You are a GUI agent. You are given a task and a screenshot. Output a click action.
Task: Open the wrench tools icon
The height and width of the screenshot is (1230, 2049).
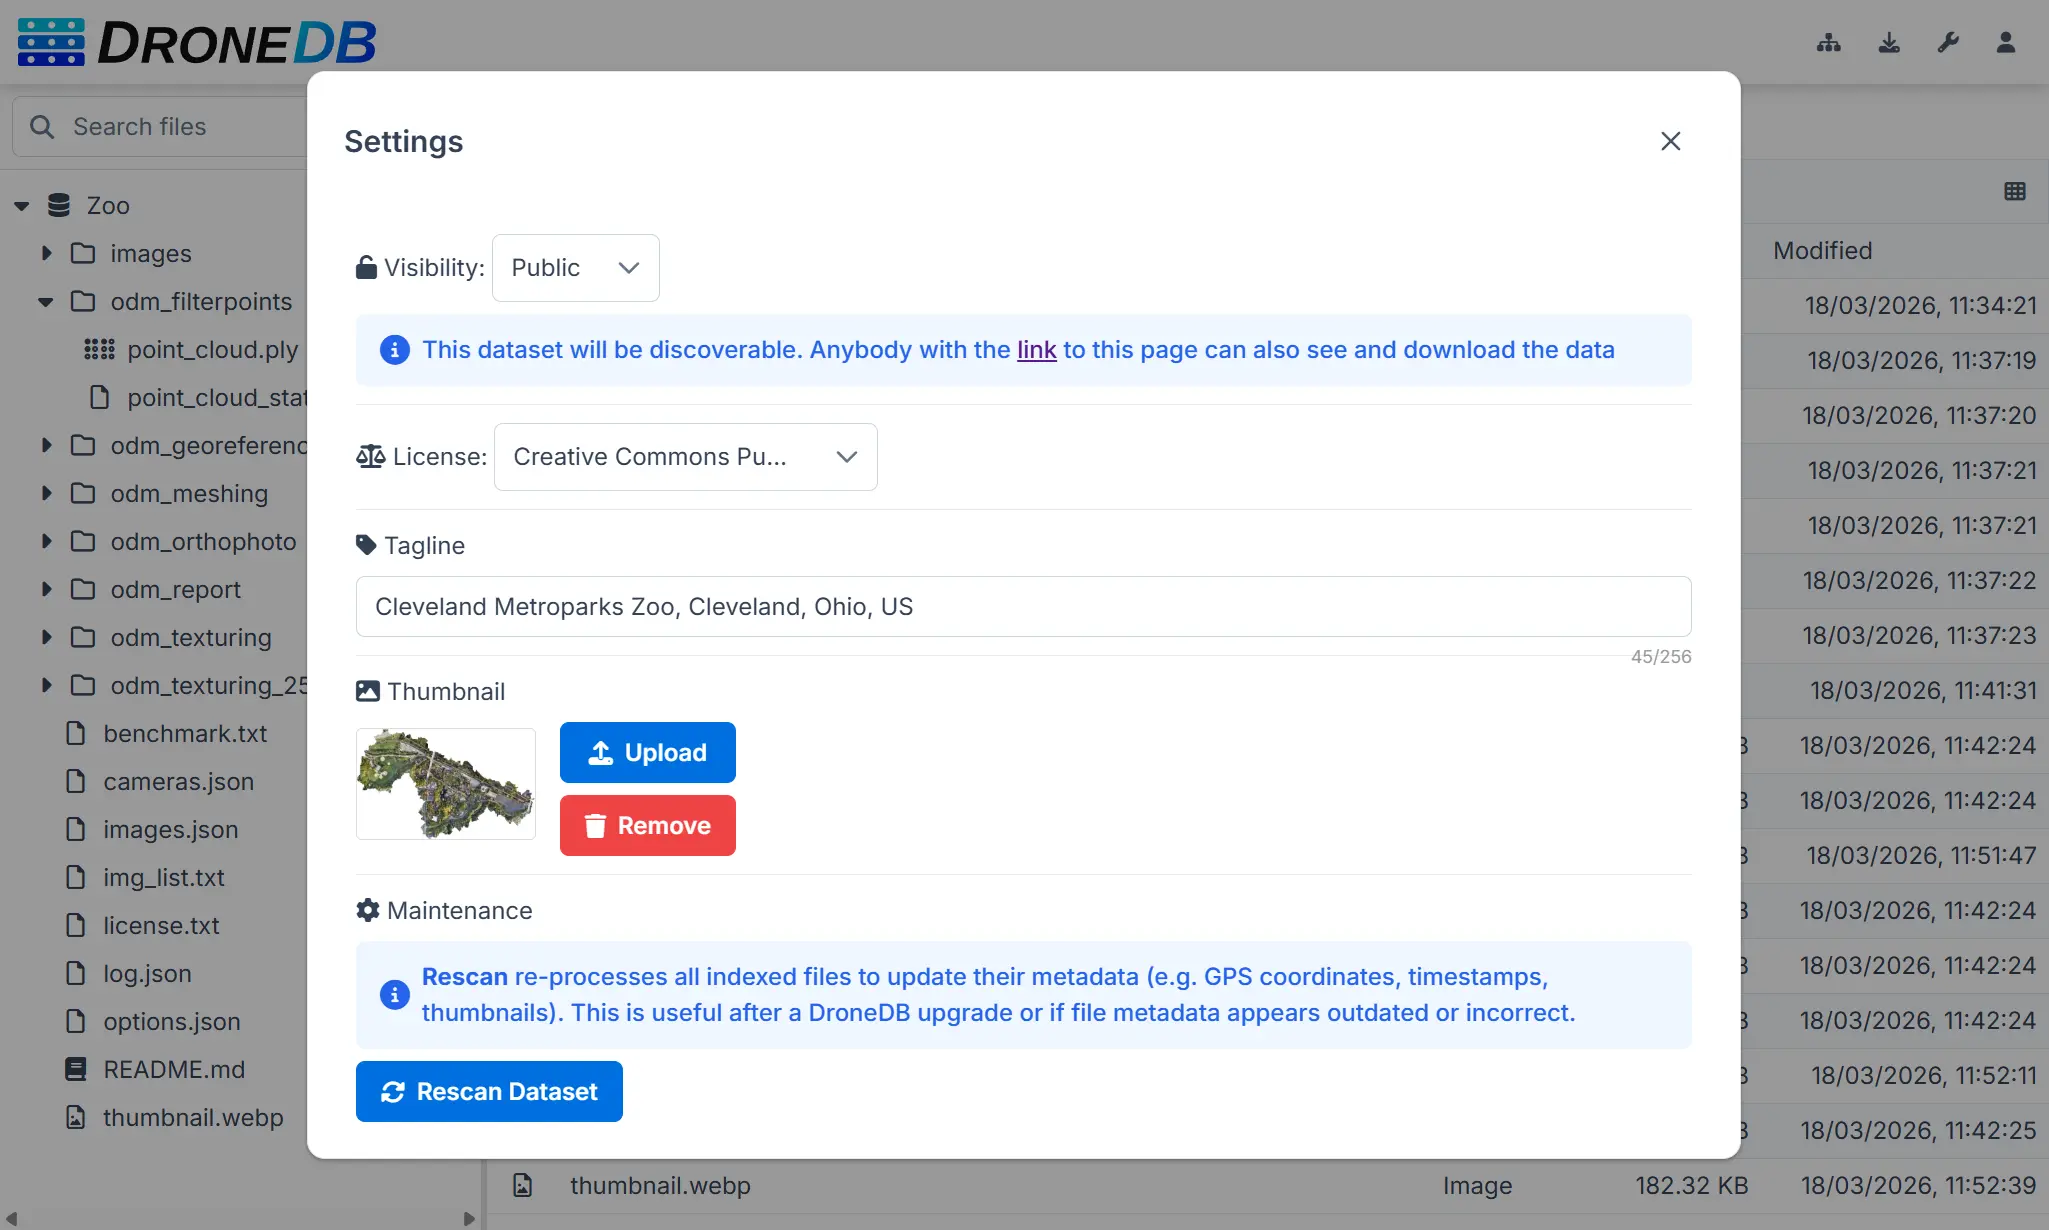click(1947, 43)
